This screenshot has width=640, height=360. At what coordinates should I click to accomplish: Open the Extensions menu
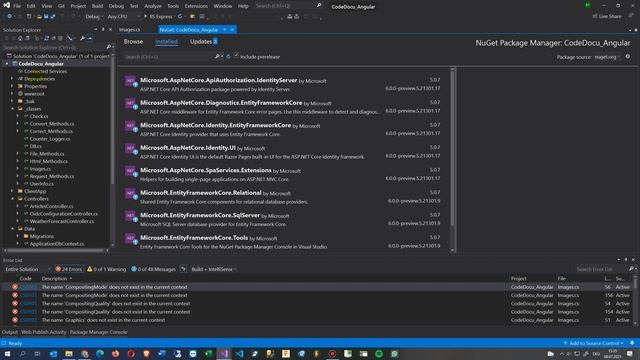point(196,6)
